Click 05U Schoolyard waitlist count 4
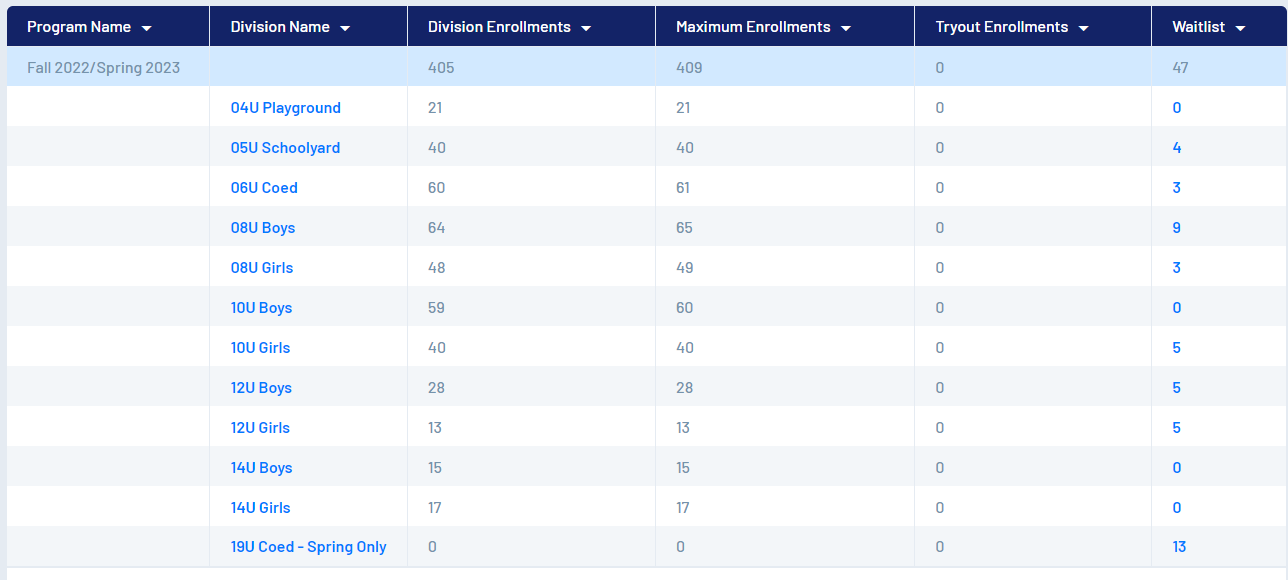 [x=1177, y=148]
